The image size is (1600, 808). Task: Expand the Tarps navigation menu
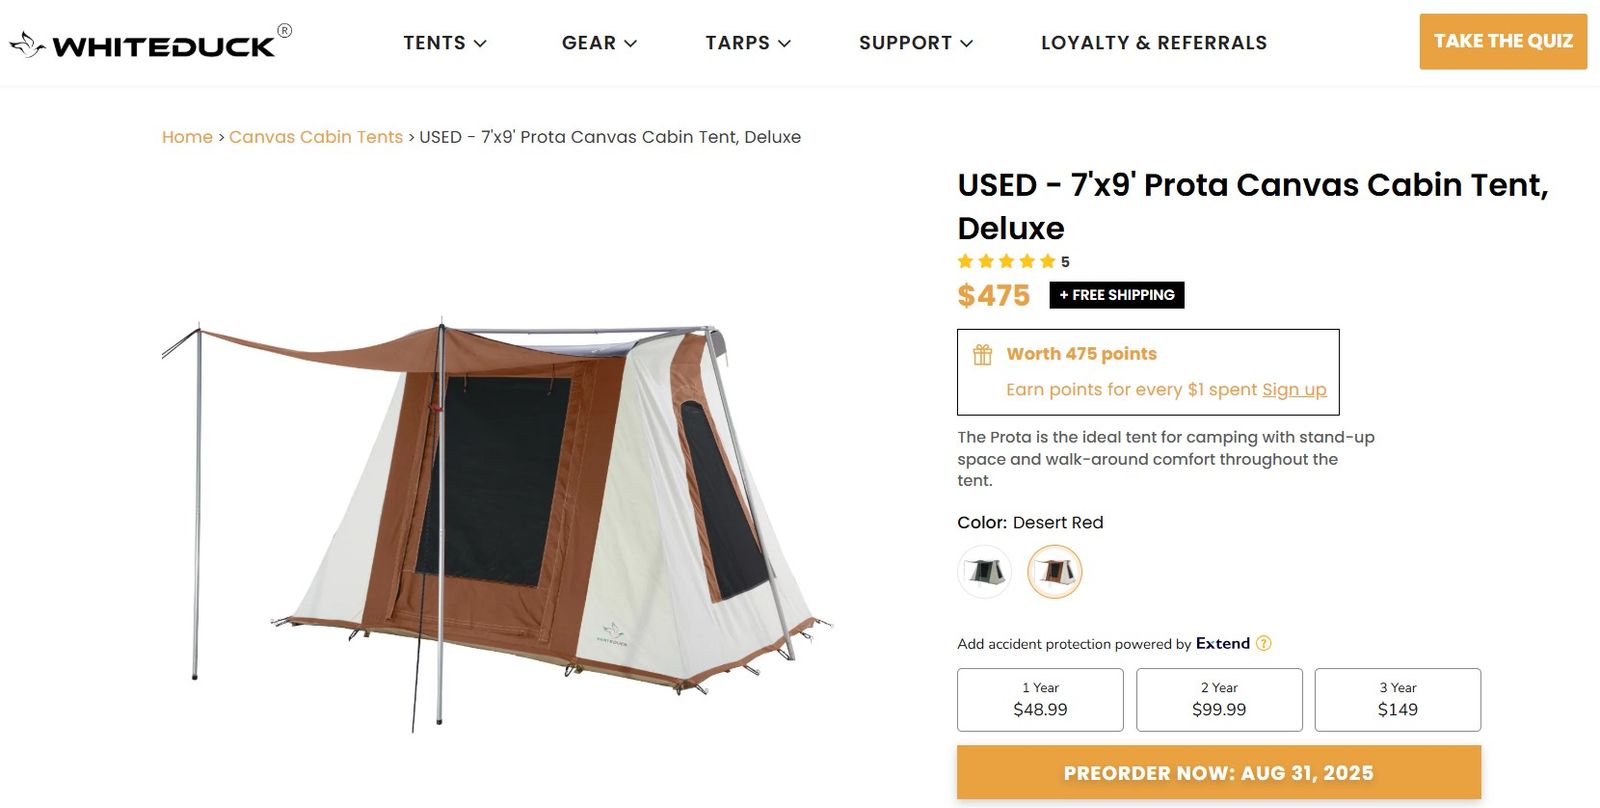coord(748,43)
